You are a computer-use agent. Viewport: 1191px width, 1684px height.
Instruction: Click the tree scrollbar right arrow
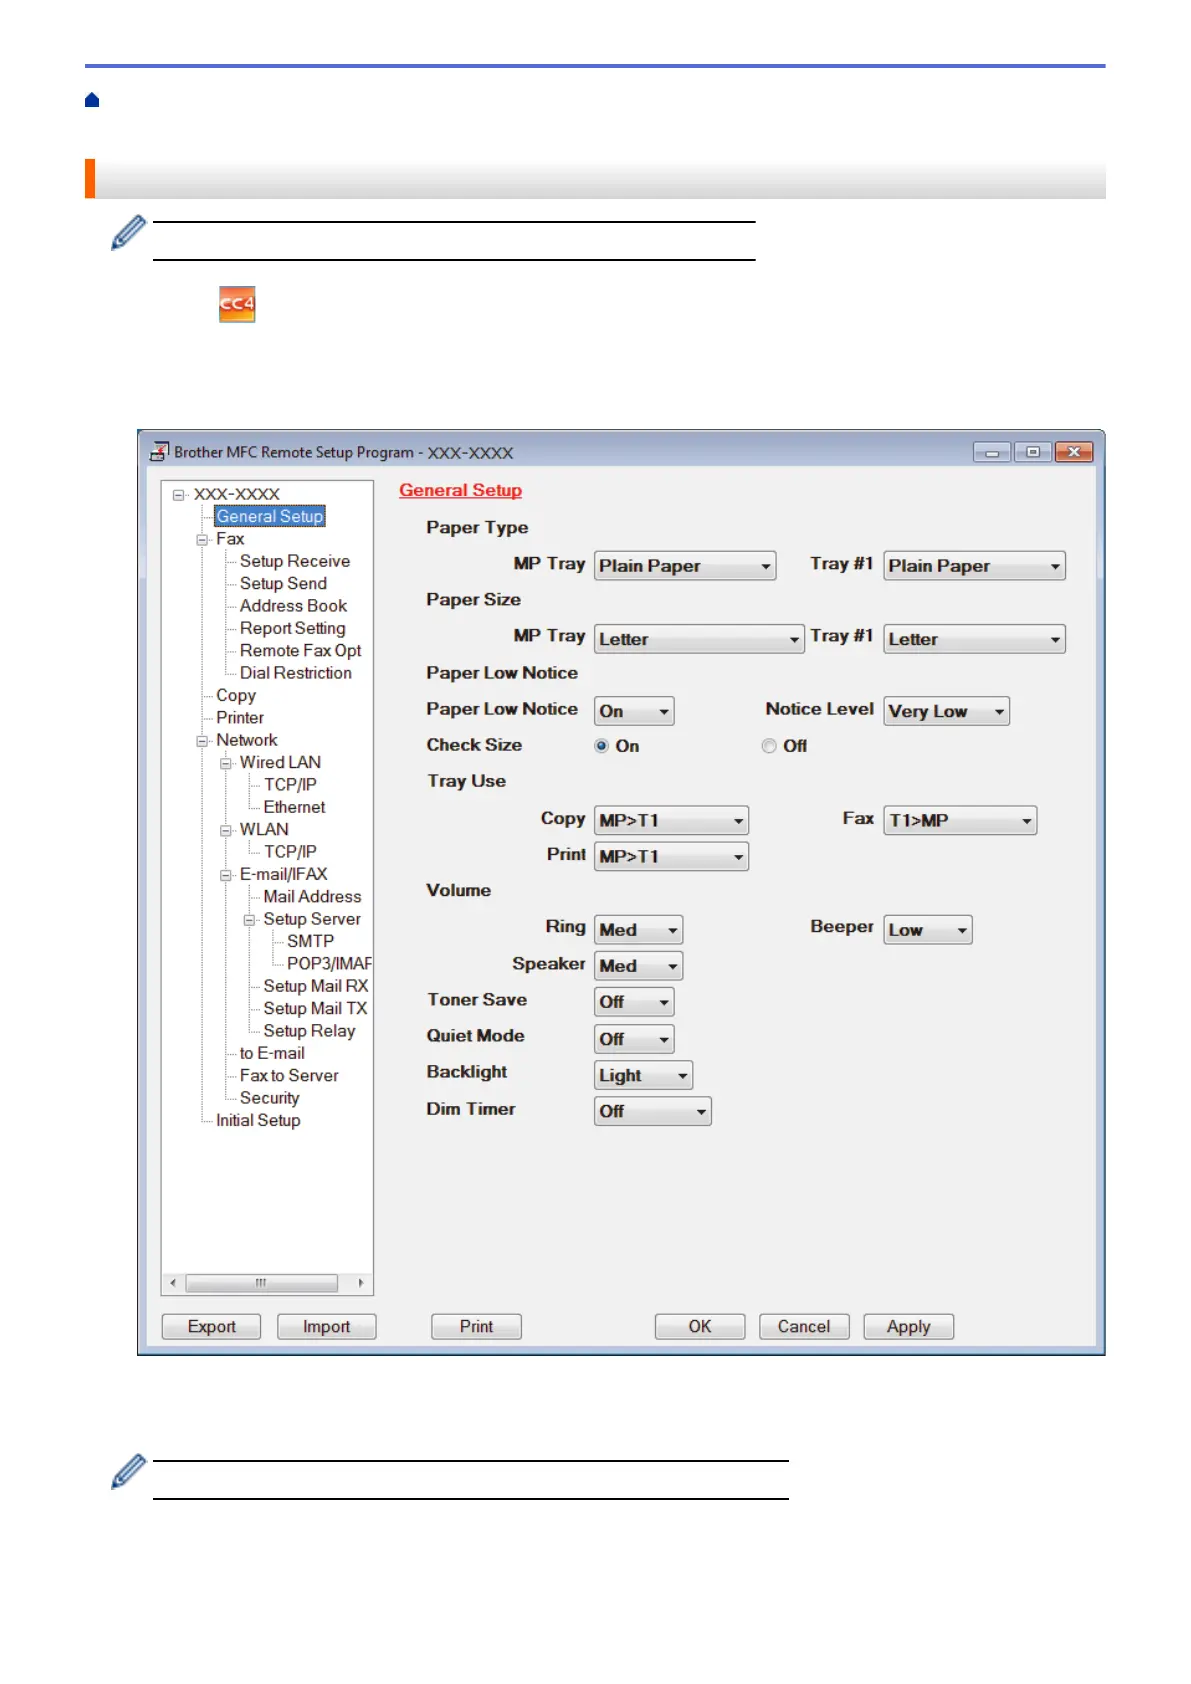pyautogui.click(x=360, y=1283)
